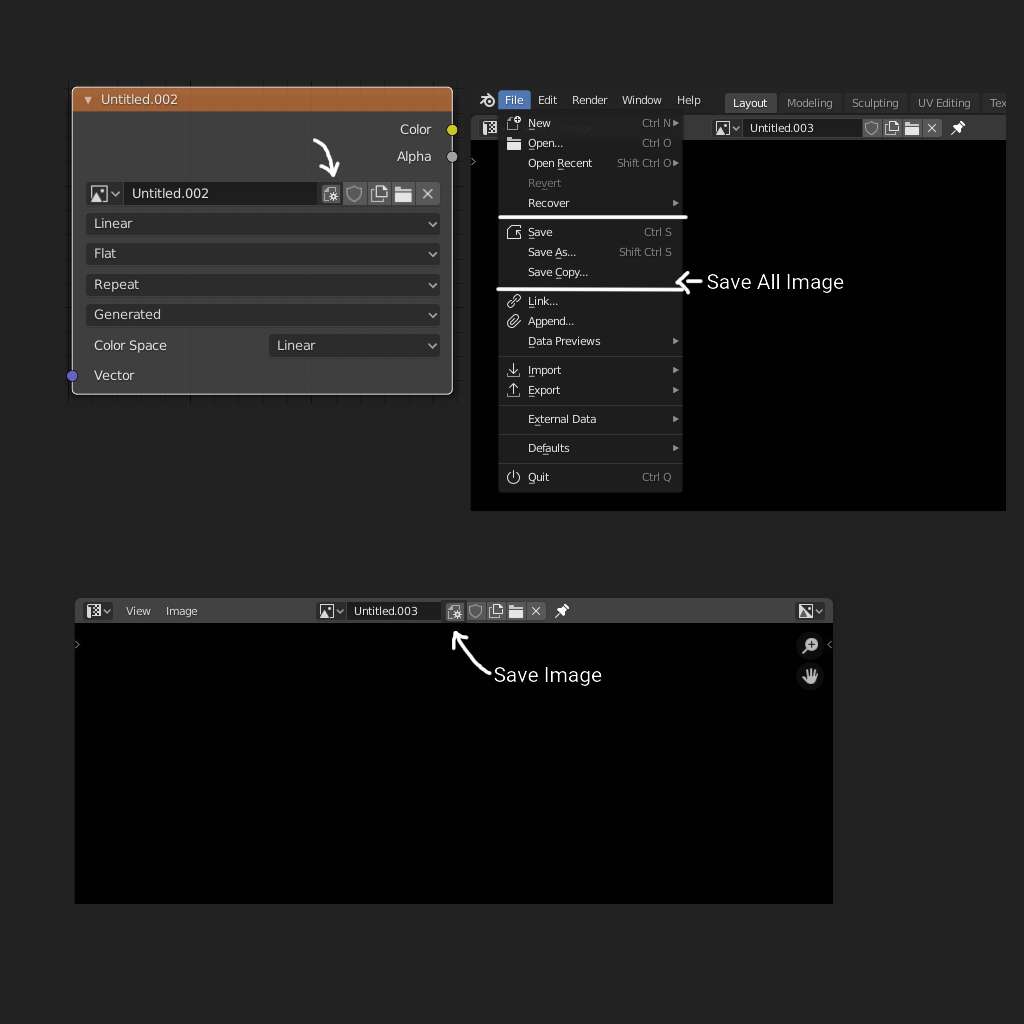Open the display channels dropdown in the bottom editor
The height and width of the screenshot is (1024, 1024).
[x=810, y=611]
